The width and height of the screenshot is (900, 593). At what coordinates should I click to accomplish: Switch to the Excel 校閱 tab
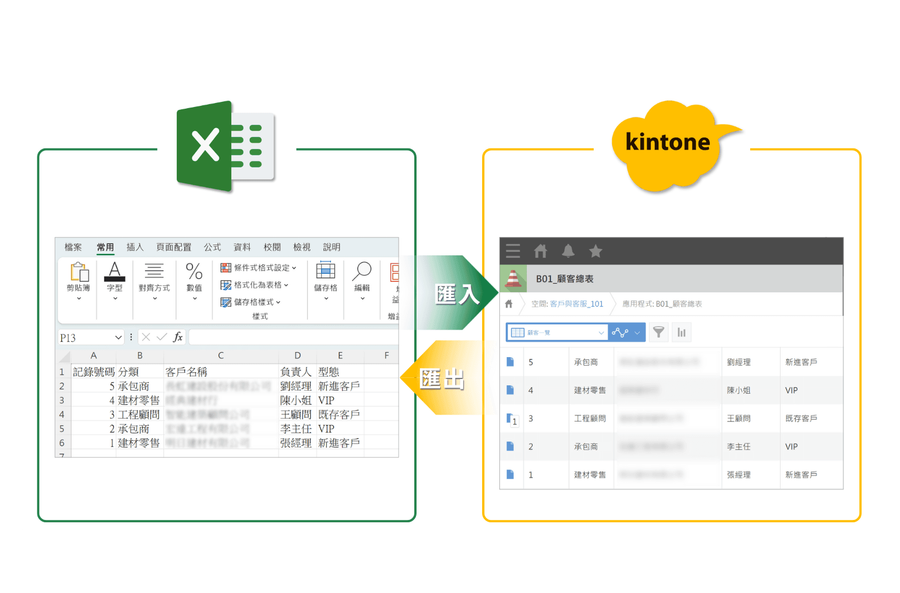pos(272,247)
